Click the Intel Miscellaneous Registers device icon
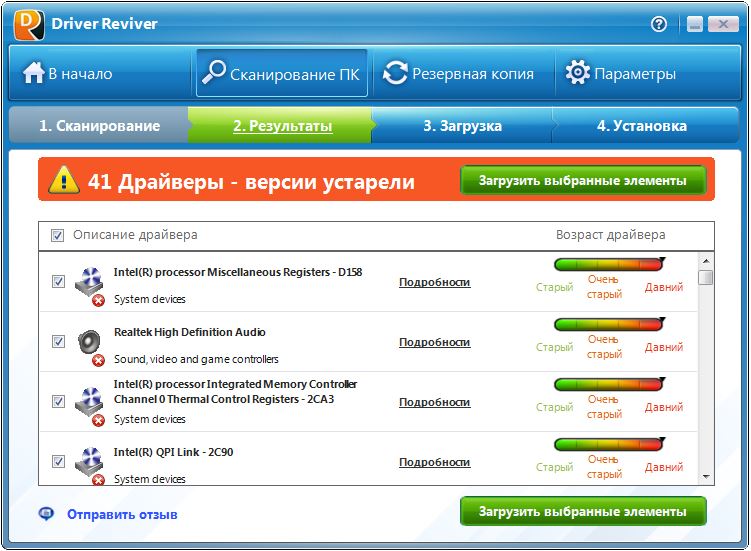 (x=90, y=282)
